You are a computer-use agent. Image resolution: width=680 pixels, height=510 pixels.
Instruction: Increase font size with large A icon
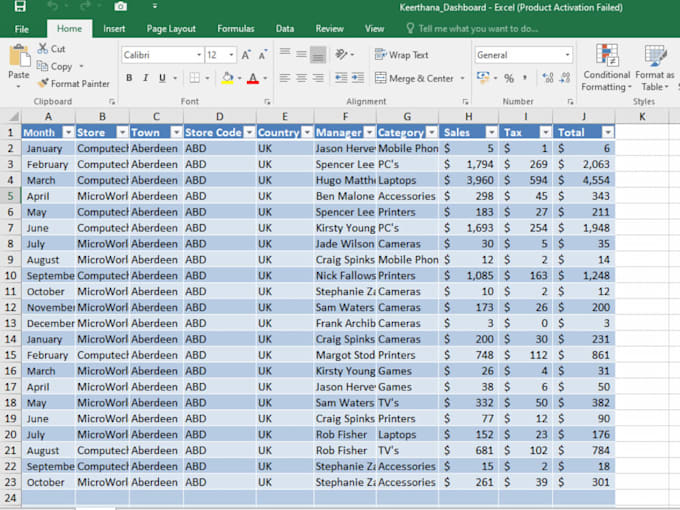pyautogui.click(x=246, y=55)
